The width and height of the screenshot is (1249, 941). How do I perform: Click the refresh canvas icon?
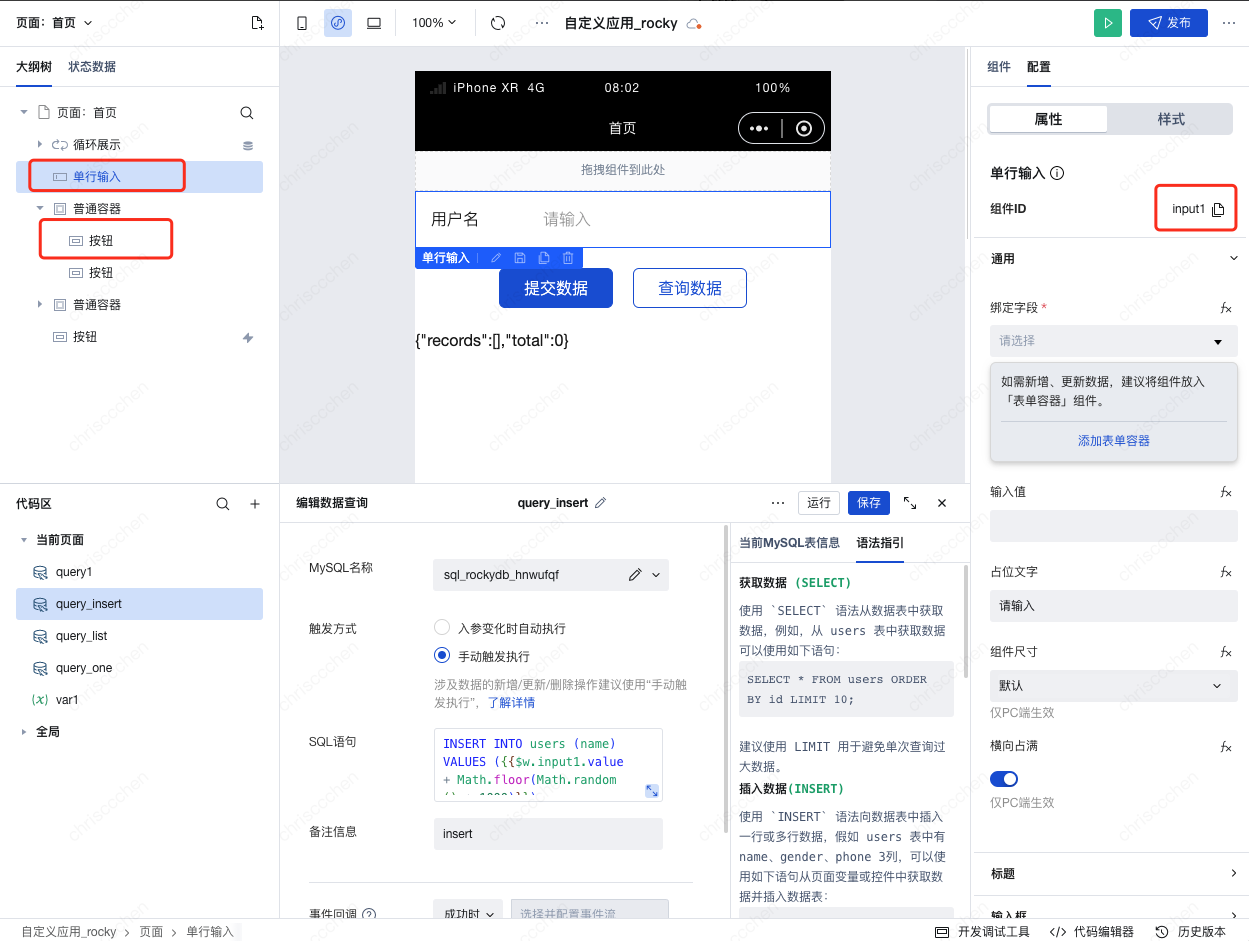(498, 23)
